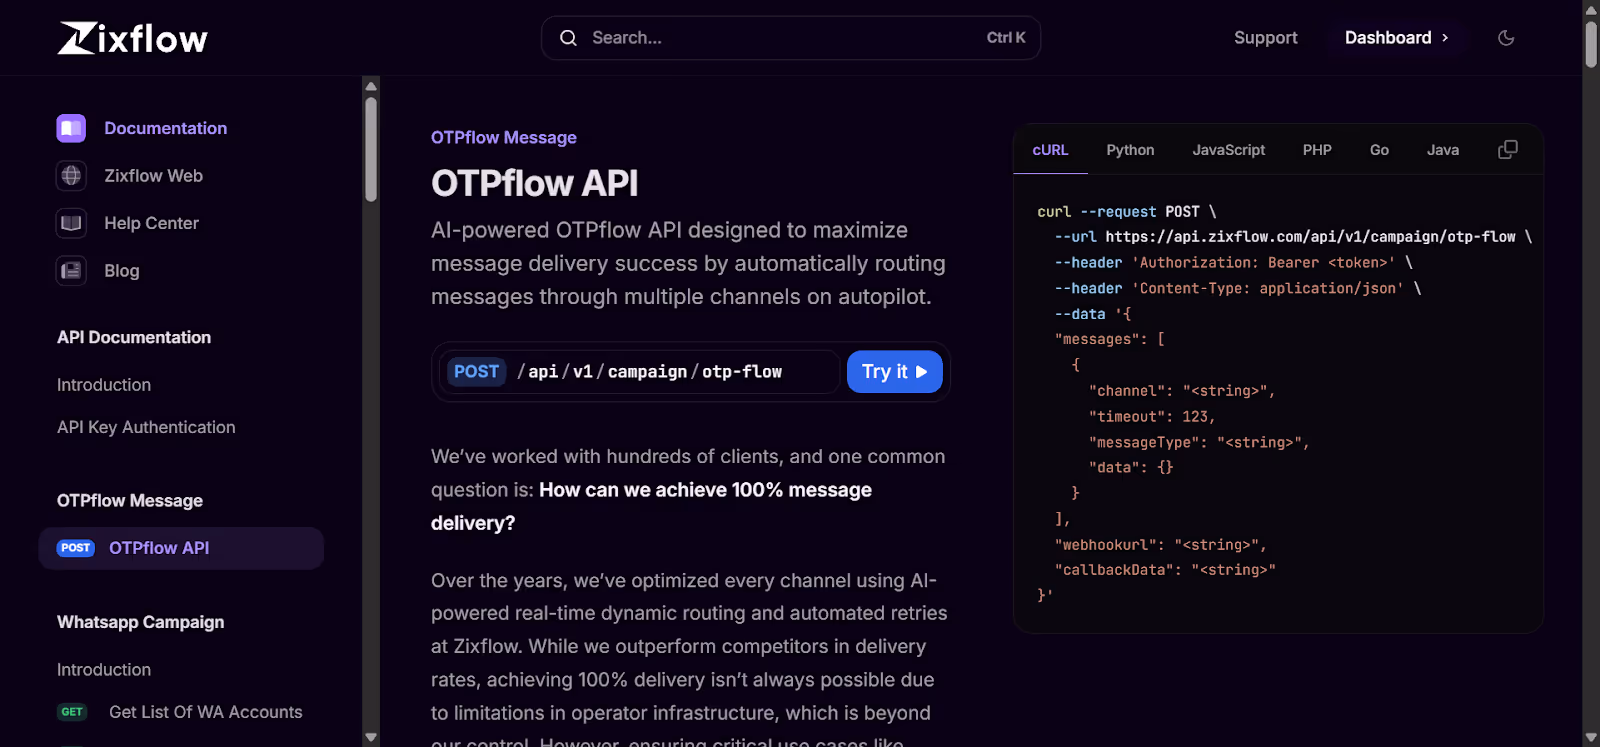The height and width of the screenshot is (747, 1600).
Task: Click the OTPflow Message breadcrumb
Action: (503, 138)
